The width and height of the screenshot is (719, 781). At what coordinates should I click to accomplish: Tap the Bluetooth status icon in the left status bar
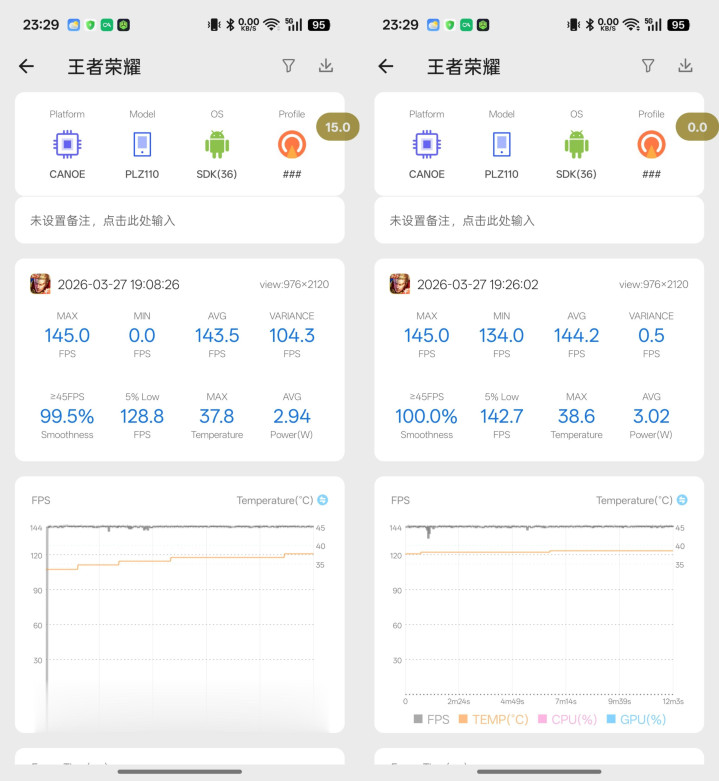pyautogui.click(x=230, y=24)
